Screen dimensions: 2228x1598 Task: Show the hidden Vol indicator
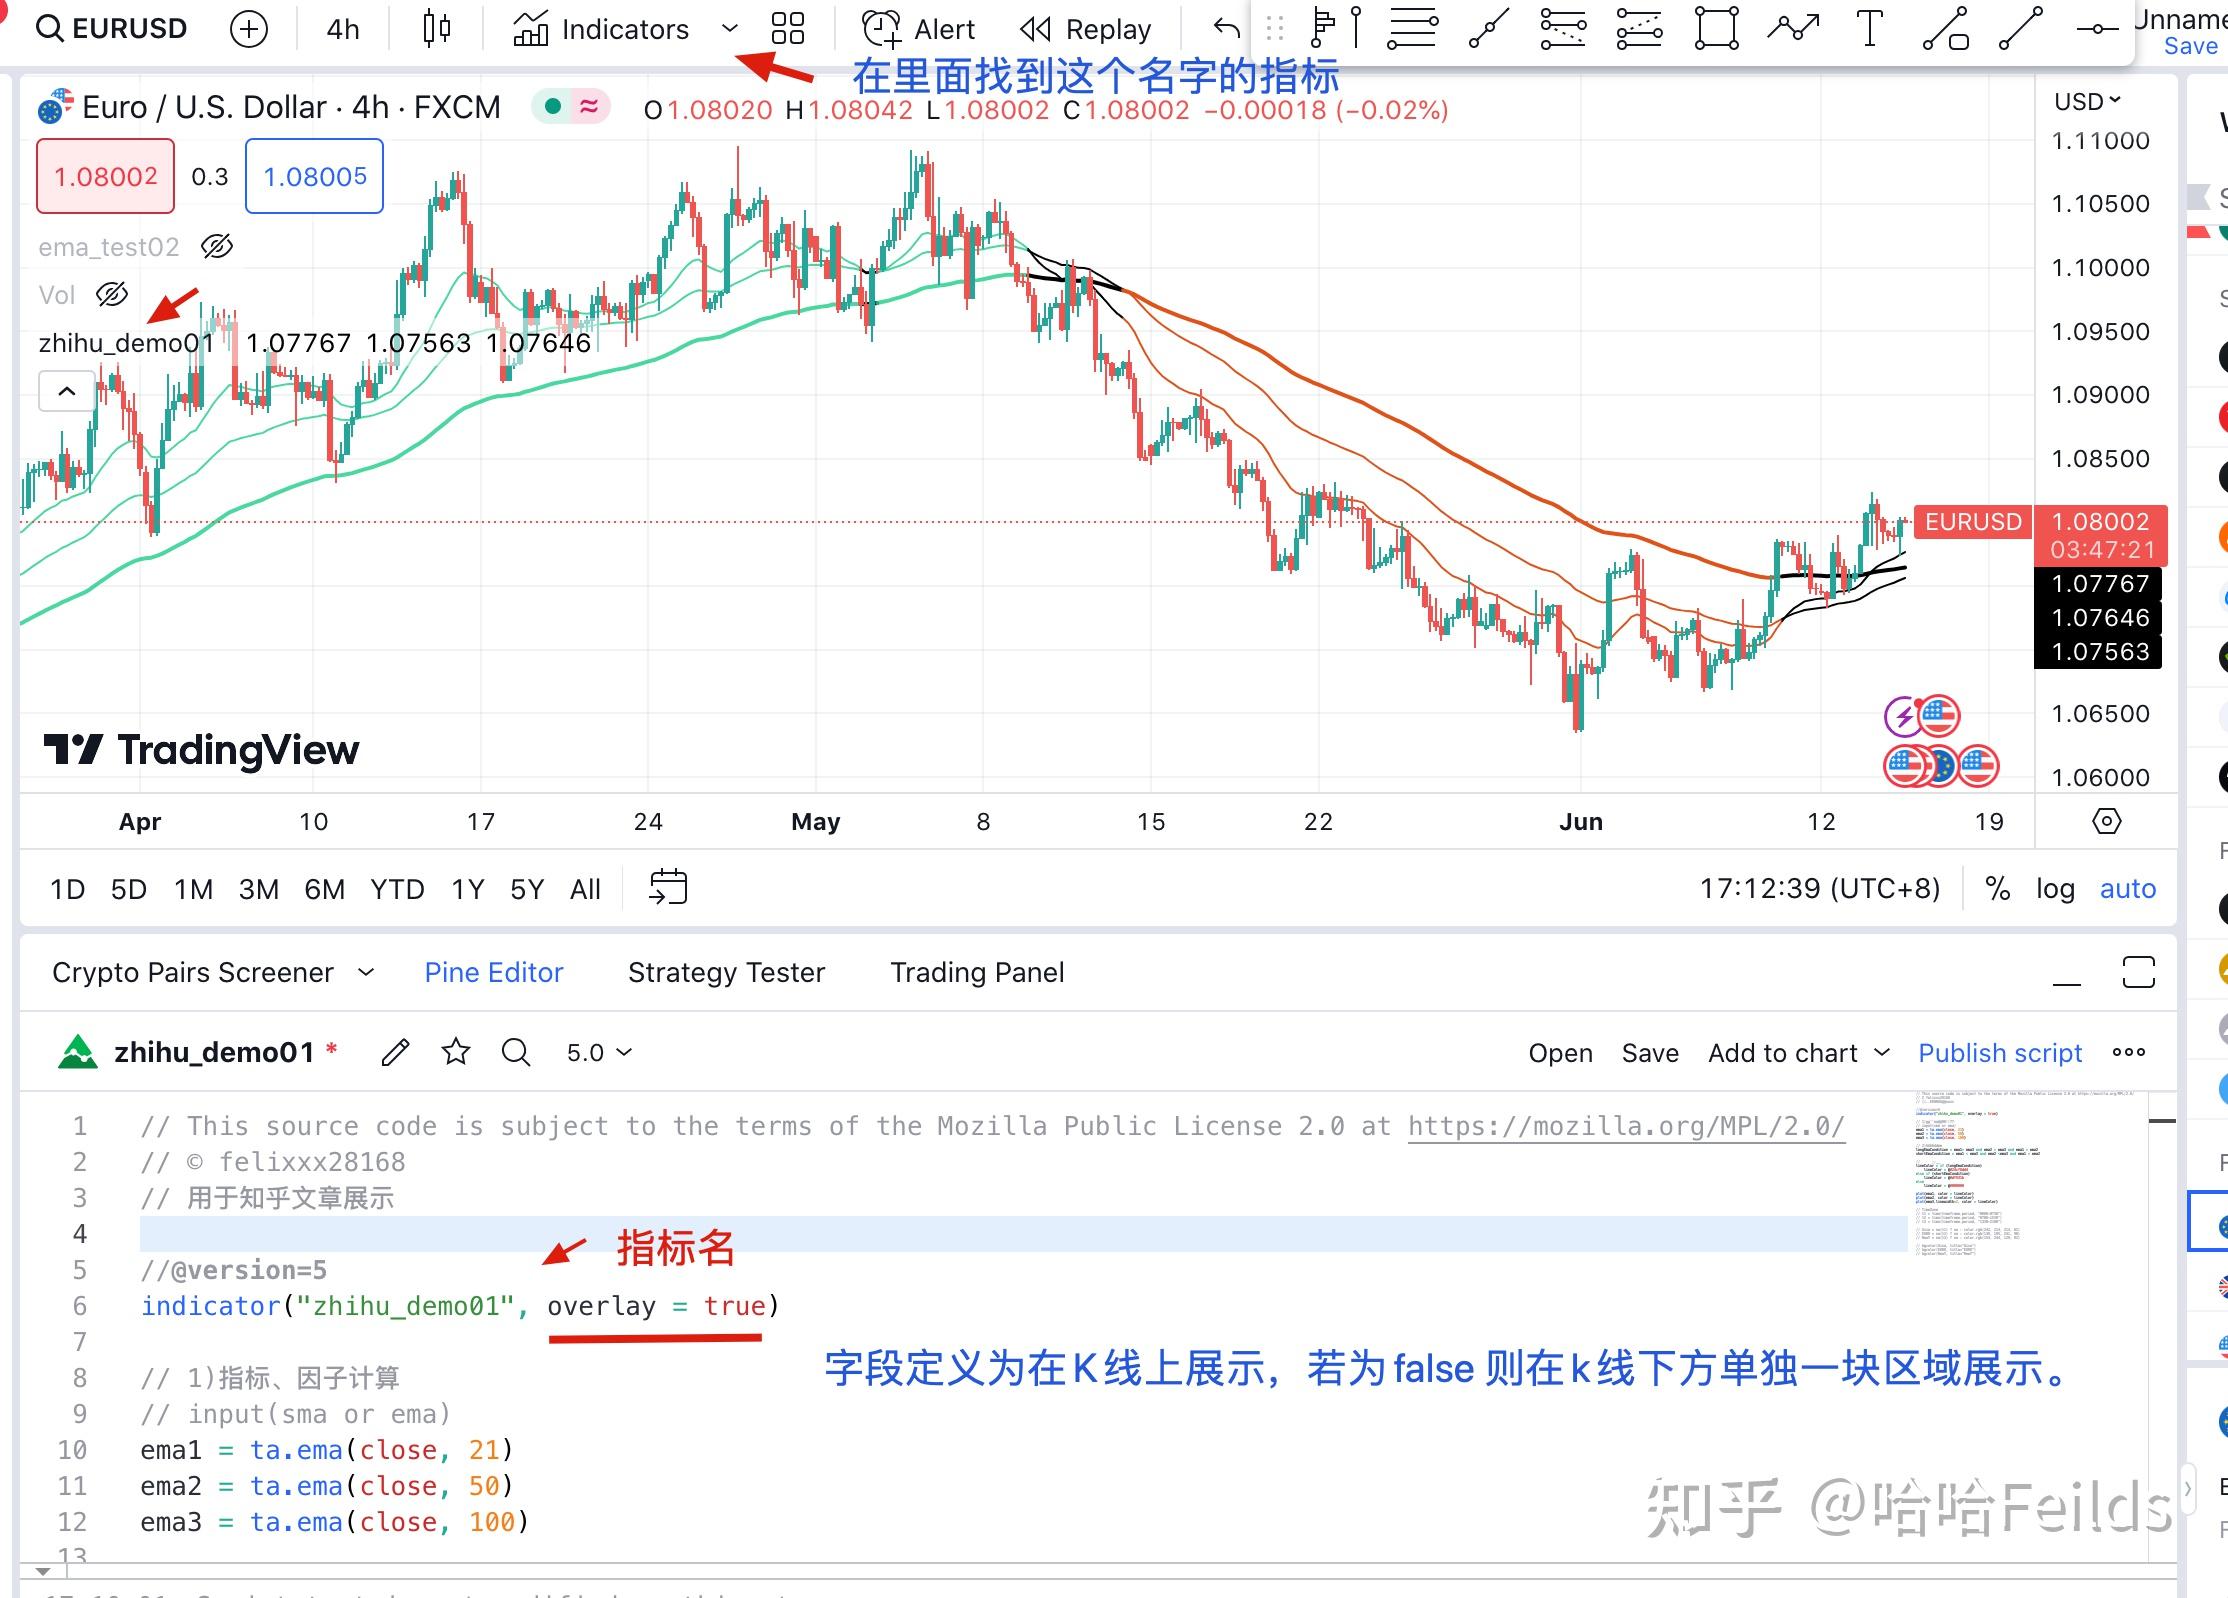click(x=112, y=294)
